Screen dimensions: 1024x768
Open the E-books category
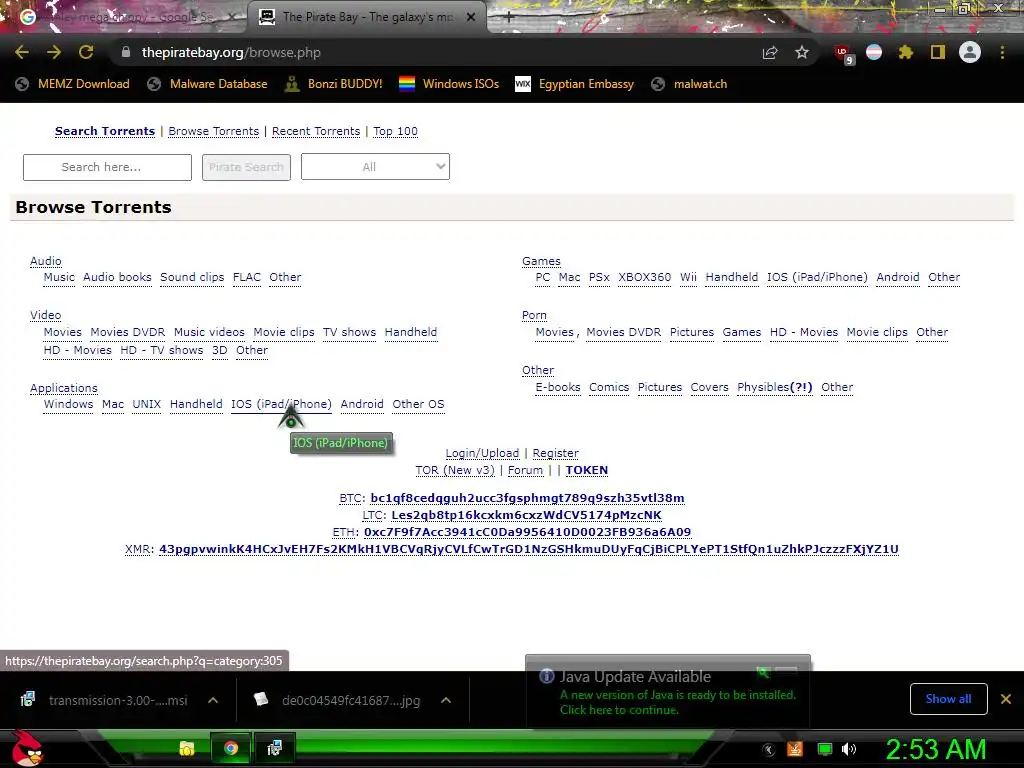coord(558,387)
